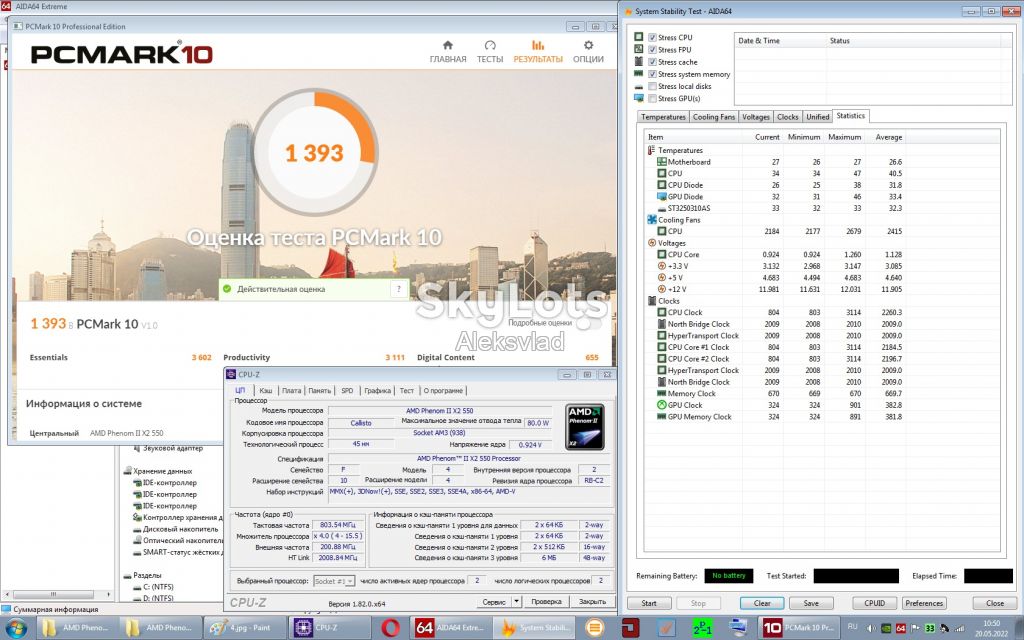Open the Socket #1 processor dropdown in CPU-Z

pyautogui.click(x=334, y=581)
